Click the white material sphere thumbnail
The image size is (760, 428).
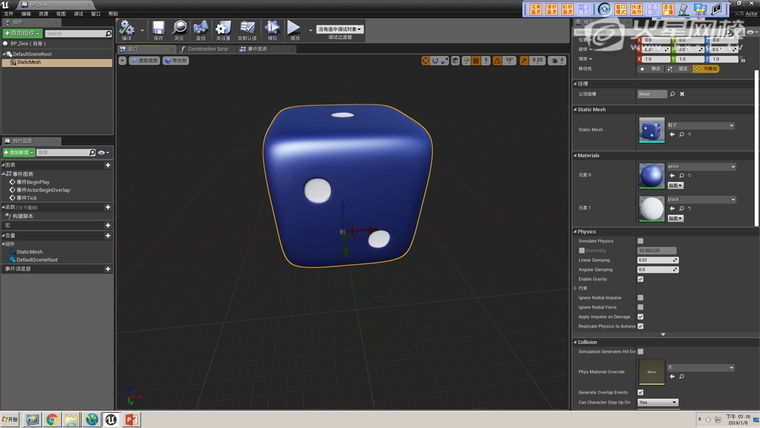pos(651,208)
